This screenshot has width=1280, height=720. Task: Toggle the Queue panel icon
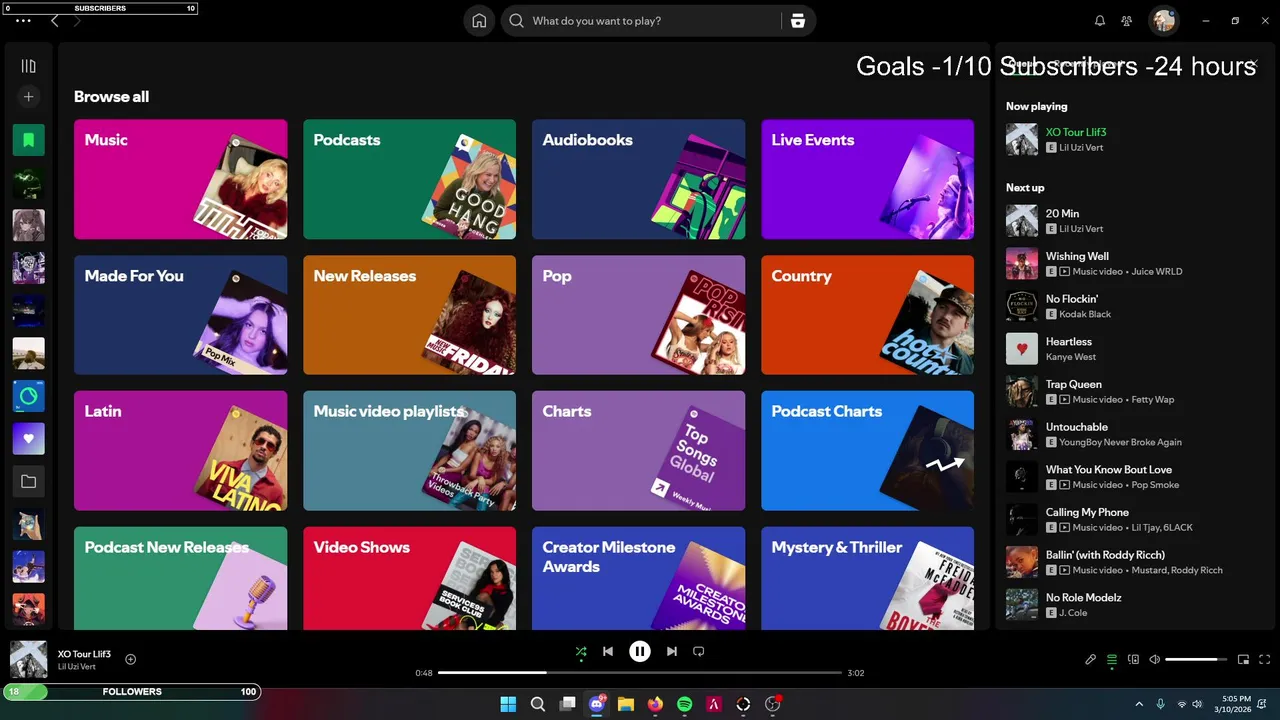click(x=1112, y=659)
